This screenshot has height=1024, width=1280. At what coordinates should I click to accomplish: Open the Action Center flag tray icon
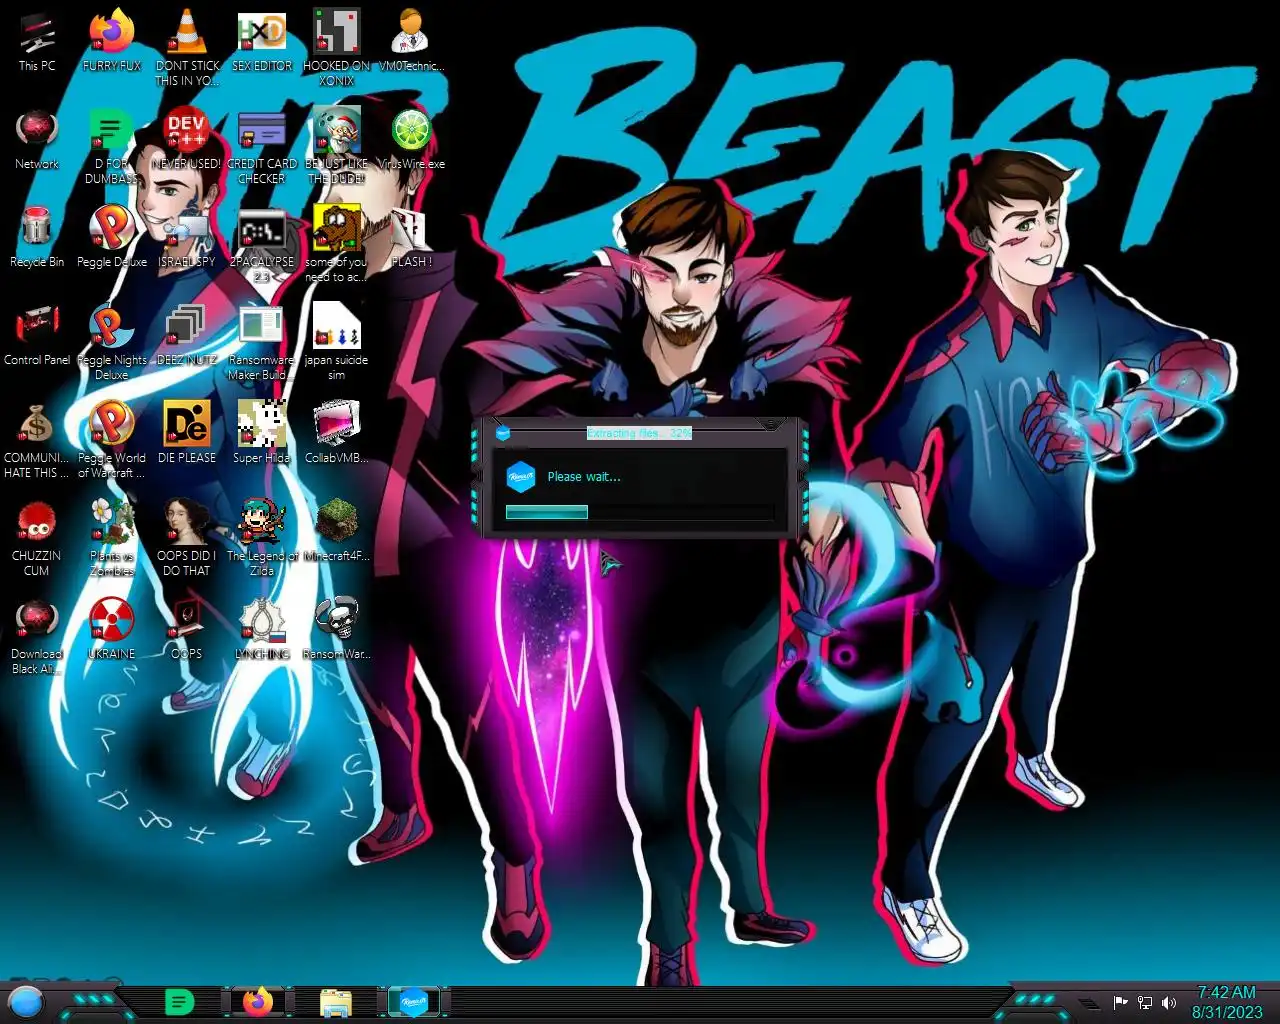[1120, 1002]
